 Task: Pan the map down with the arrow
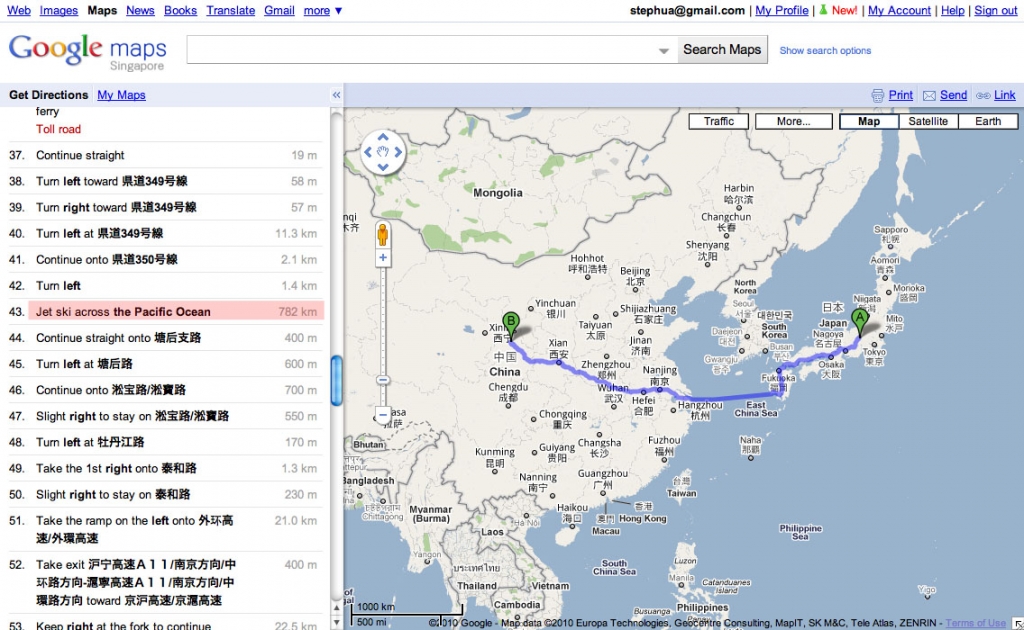tap(383, 166)
